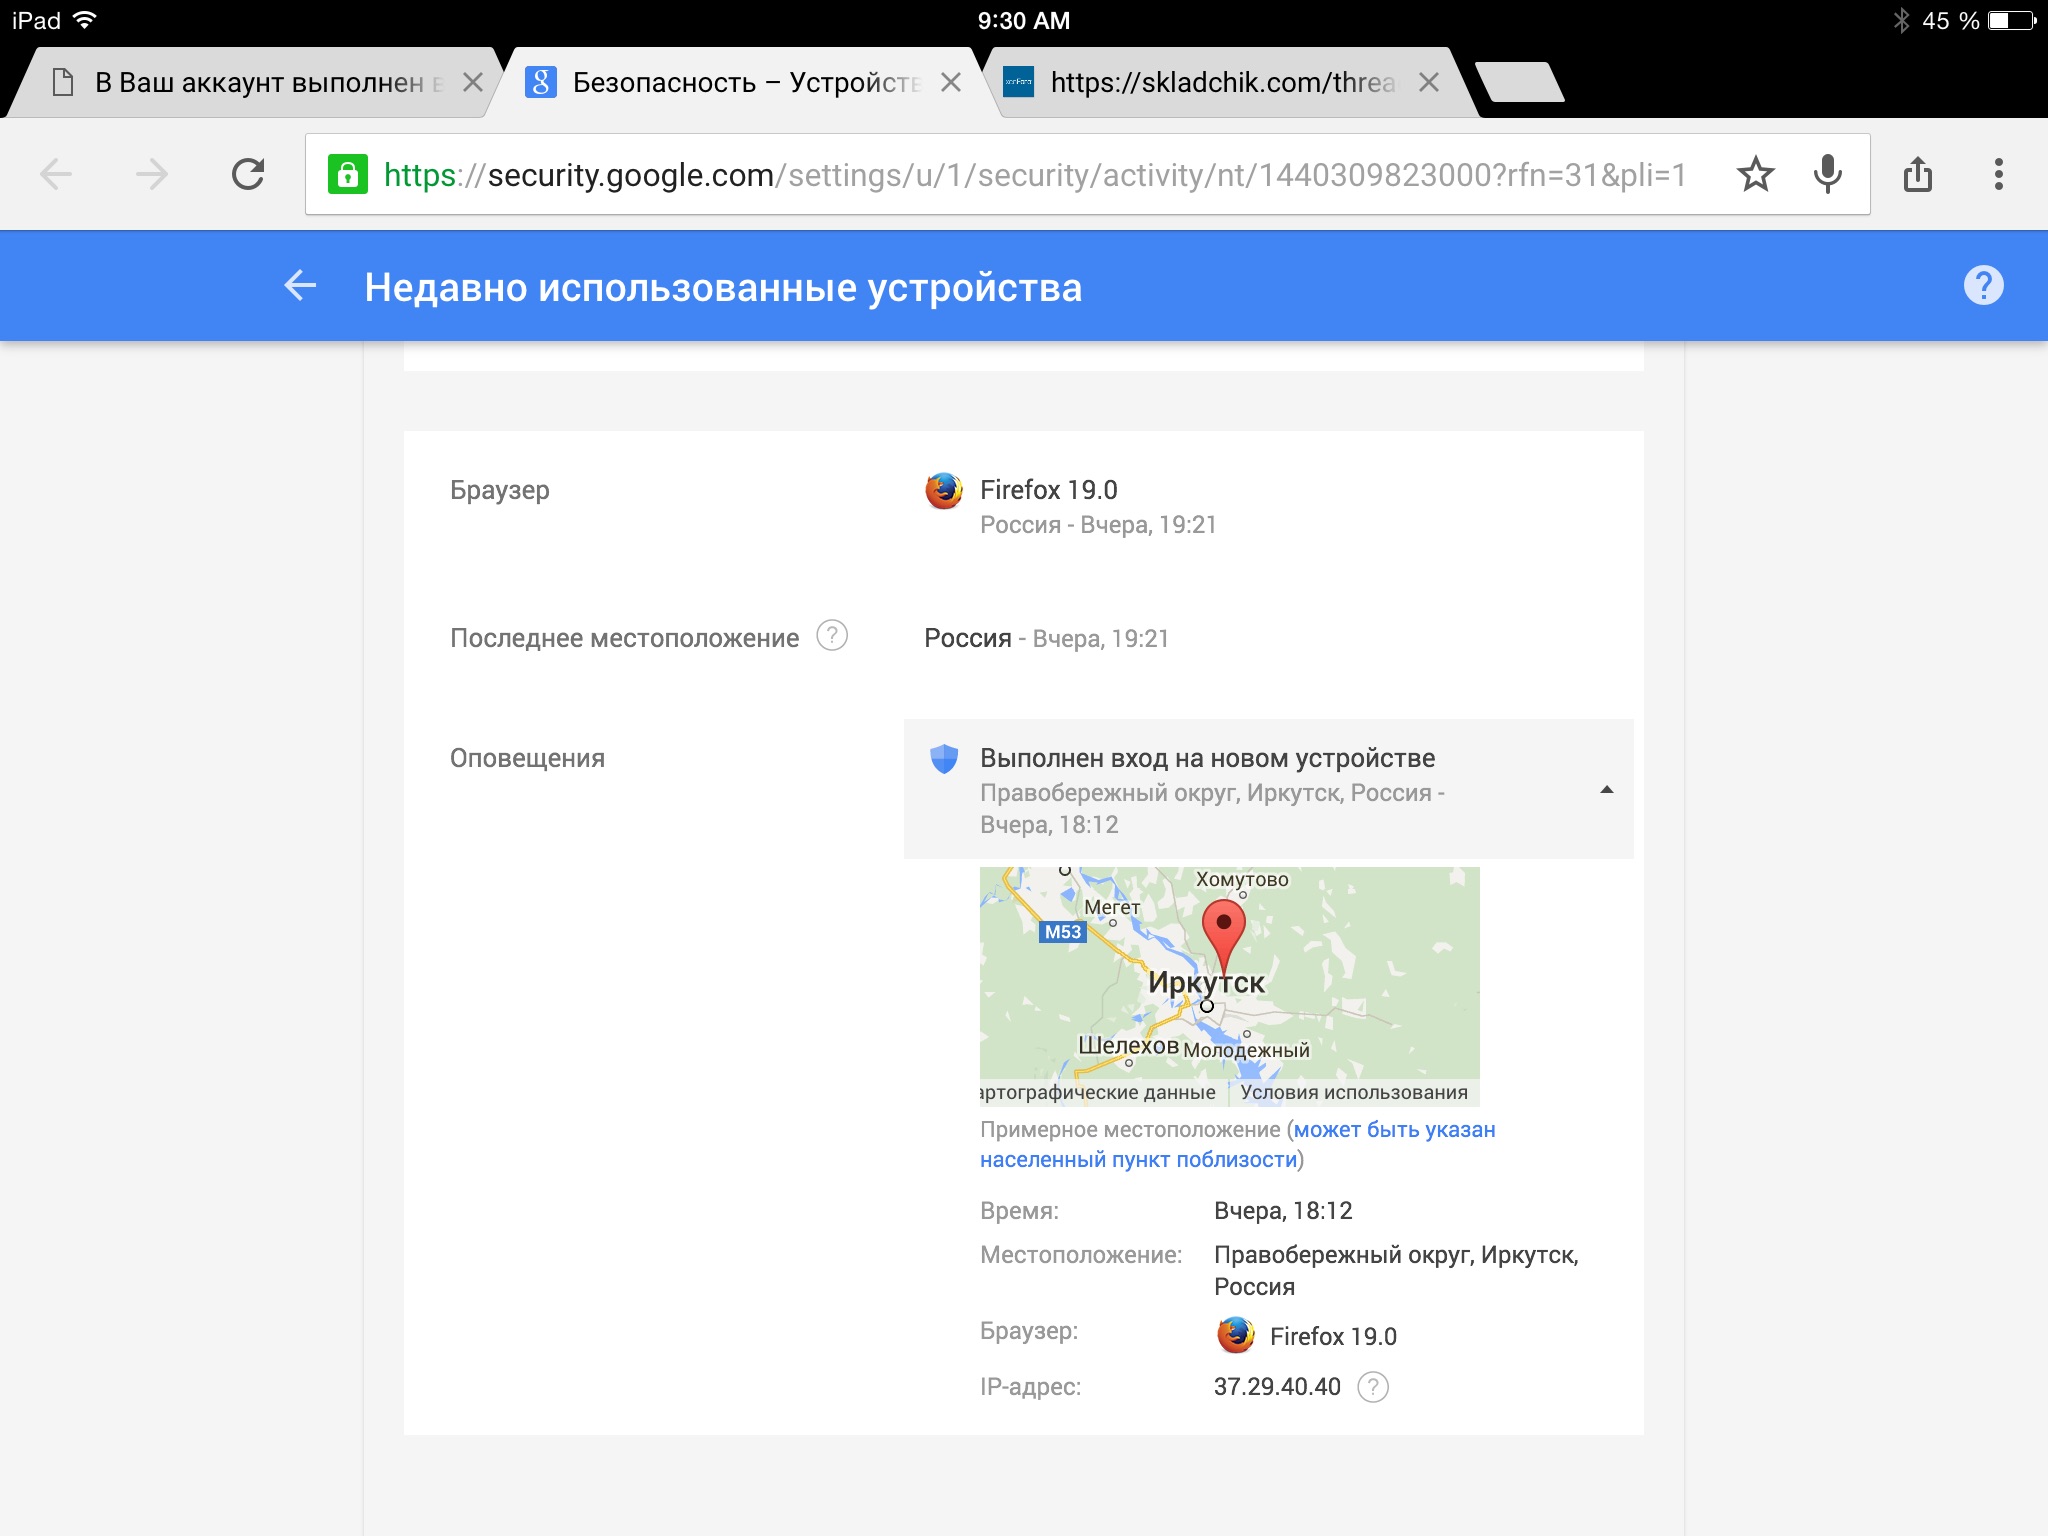Bookmark page with the star icon
Screen dimensions: 2048x1536
(x=1755, y=175)
